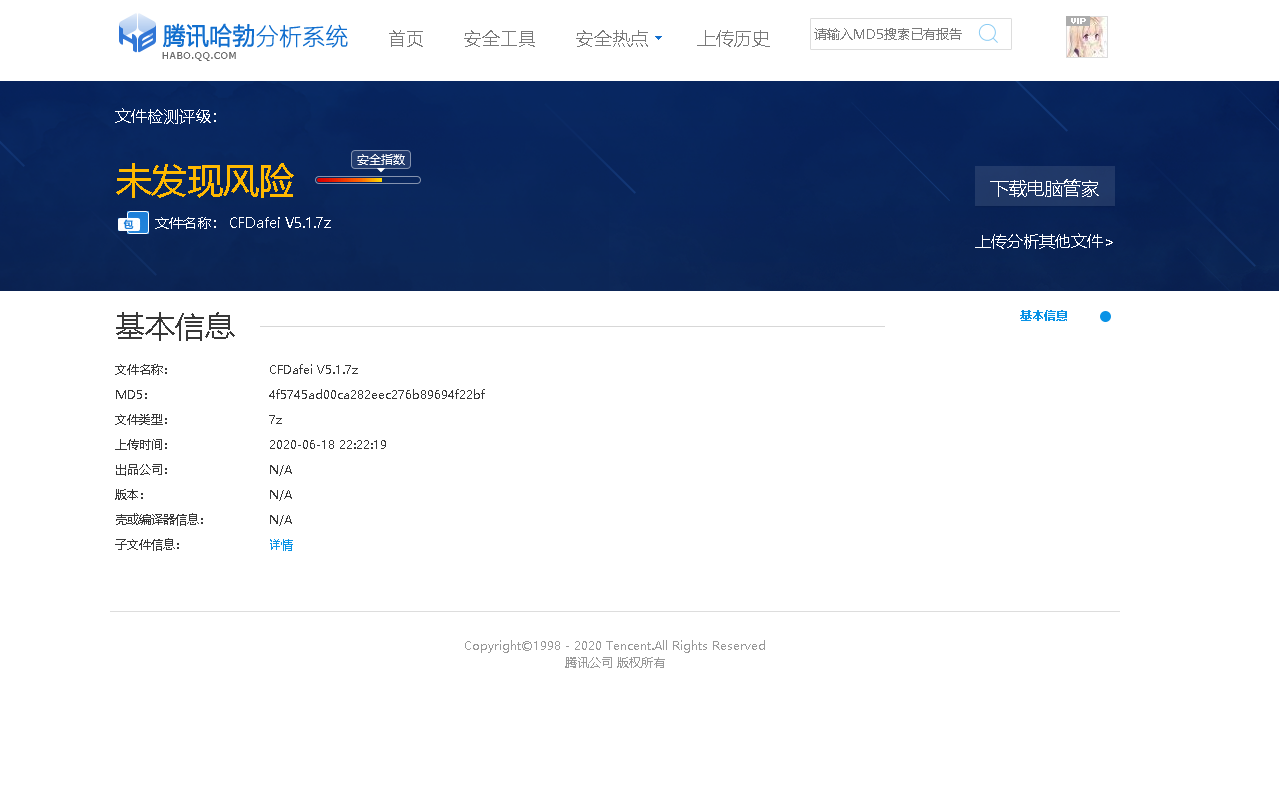Viewport: 1279px width, 789px height.
Task: Click the Tencent Habo analysis system logo
Action: pos(233,37)
